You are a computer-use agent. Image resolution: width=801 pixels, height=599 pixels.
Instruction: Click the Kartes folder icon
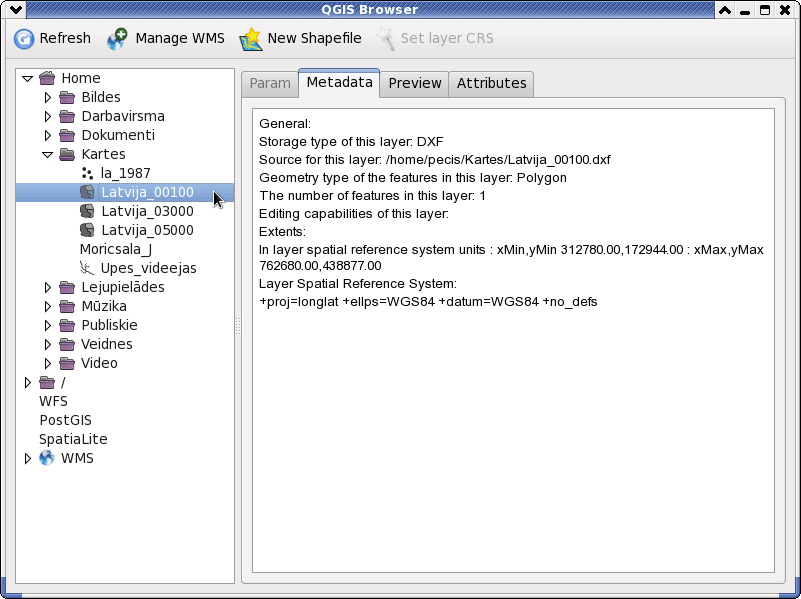tap(67, 154)
